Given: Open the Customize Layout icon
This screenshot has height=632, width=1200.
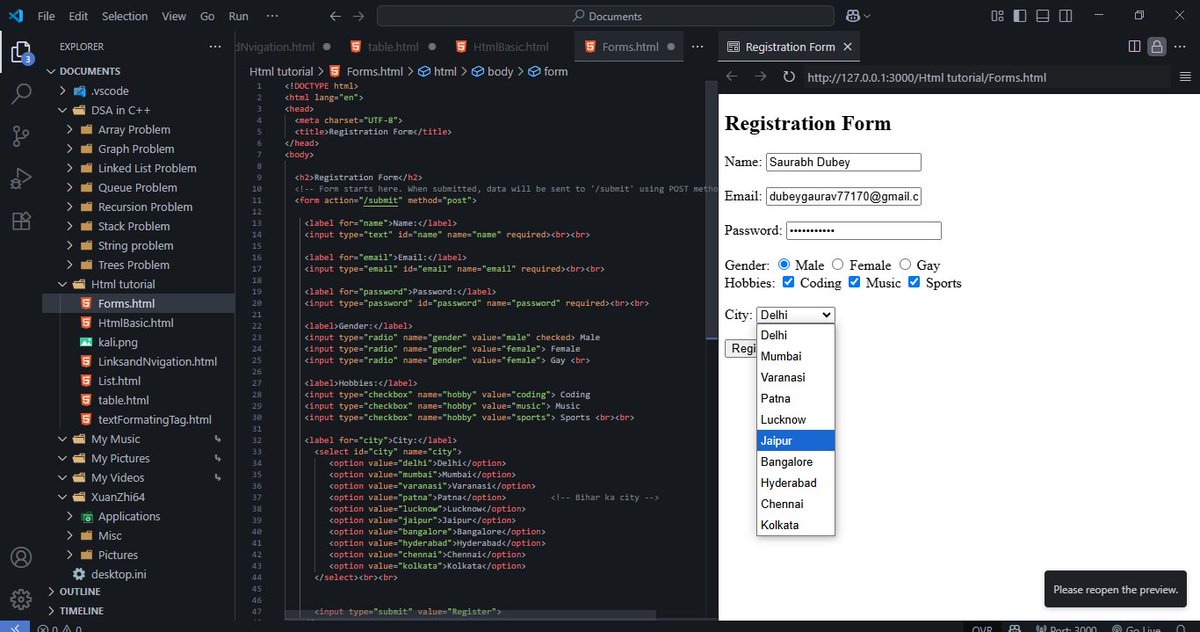Looking at the screenshot, I should 997,16.
